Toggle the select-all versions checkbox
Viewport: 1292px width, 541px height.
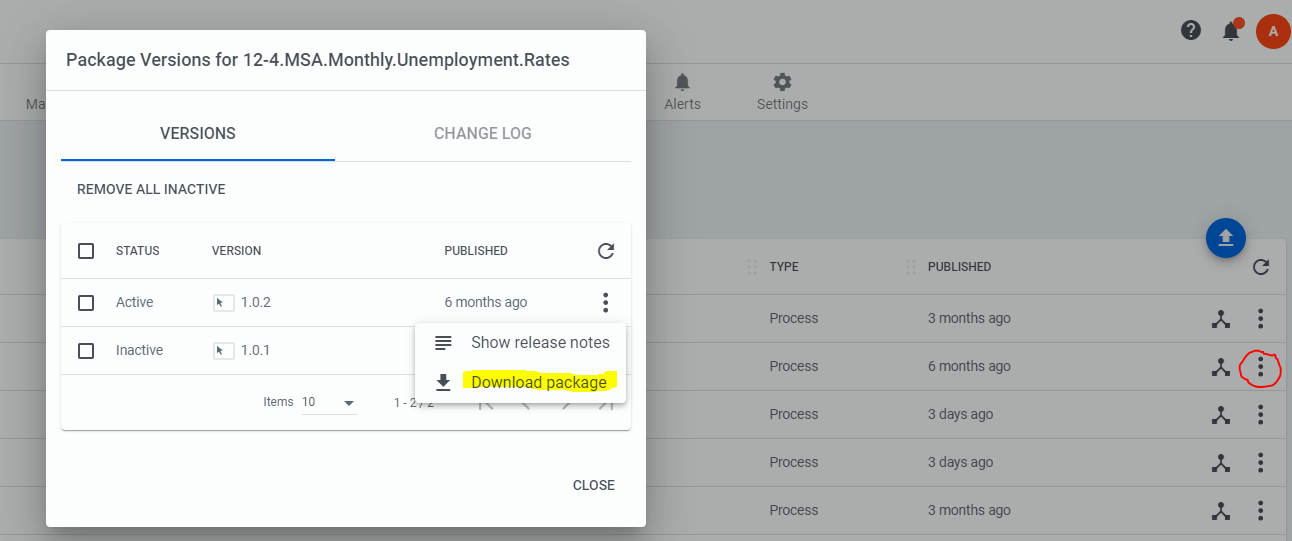tap(86, 251)
